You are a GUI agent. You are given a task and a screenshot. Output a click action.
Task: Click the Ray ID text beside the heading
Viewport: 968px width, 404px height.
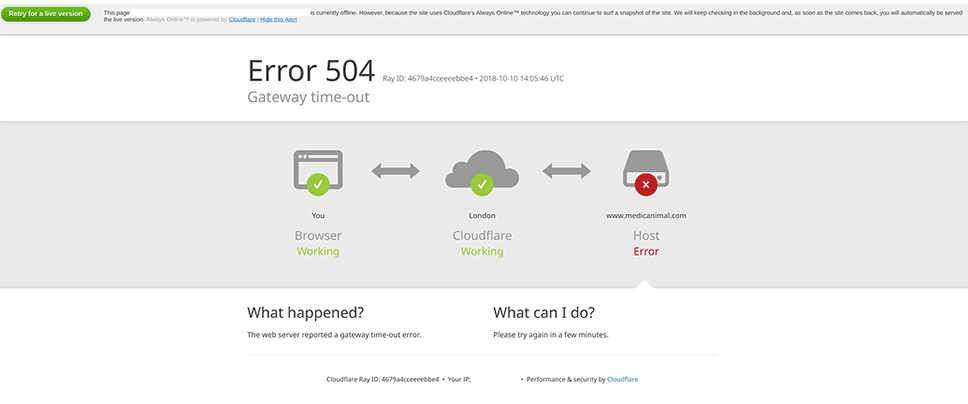[474, 78]
